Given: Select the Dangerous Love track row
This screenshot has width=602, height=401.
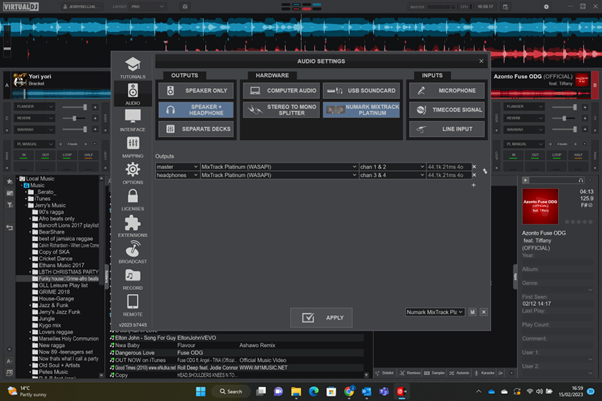Looking at the screenshot, I should (x=236, y=353).
